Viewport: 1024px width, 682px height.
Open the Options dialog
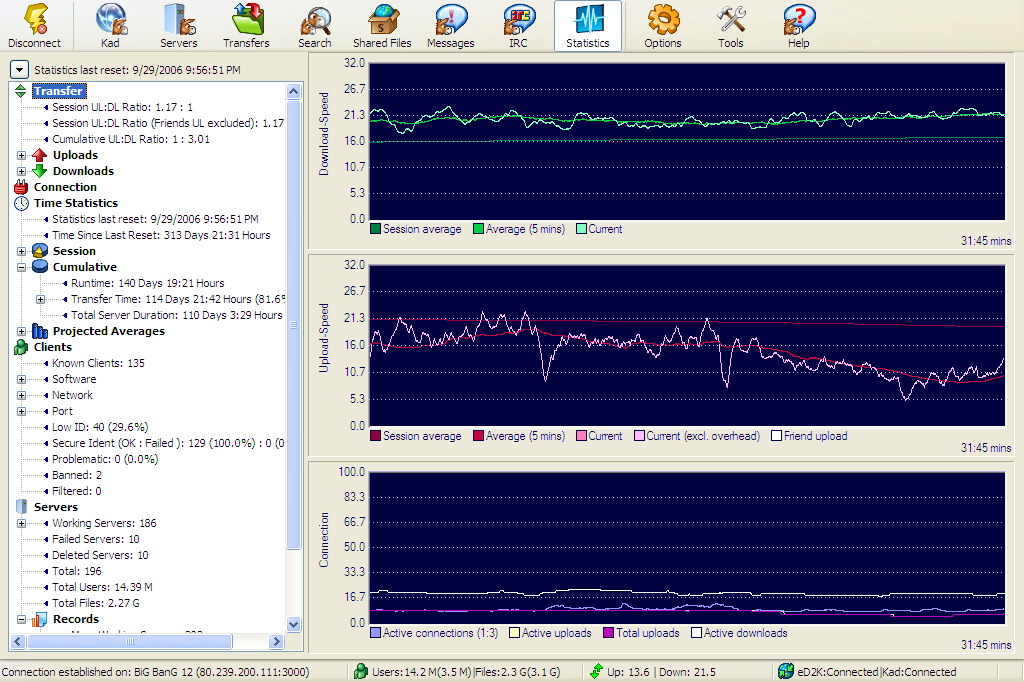point(662,26)
